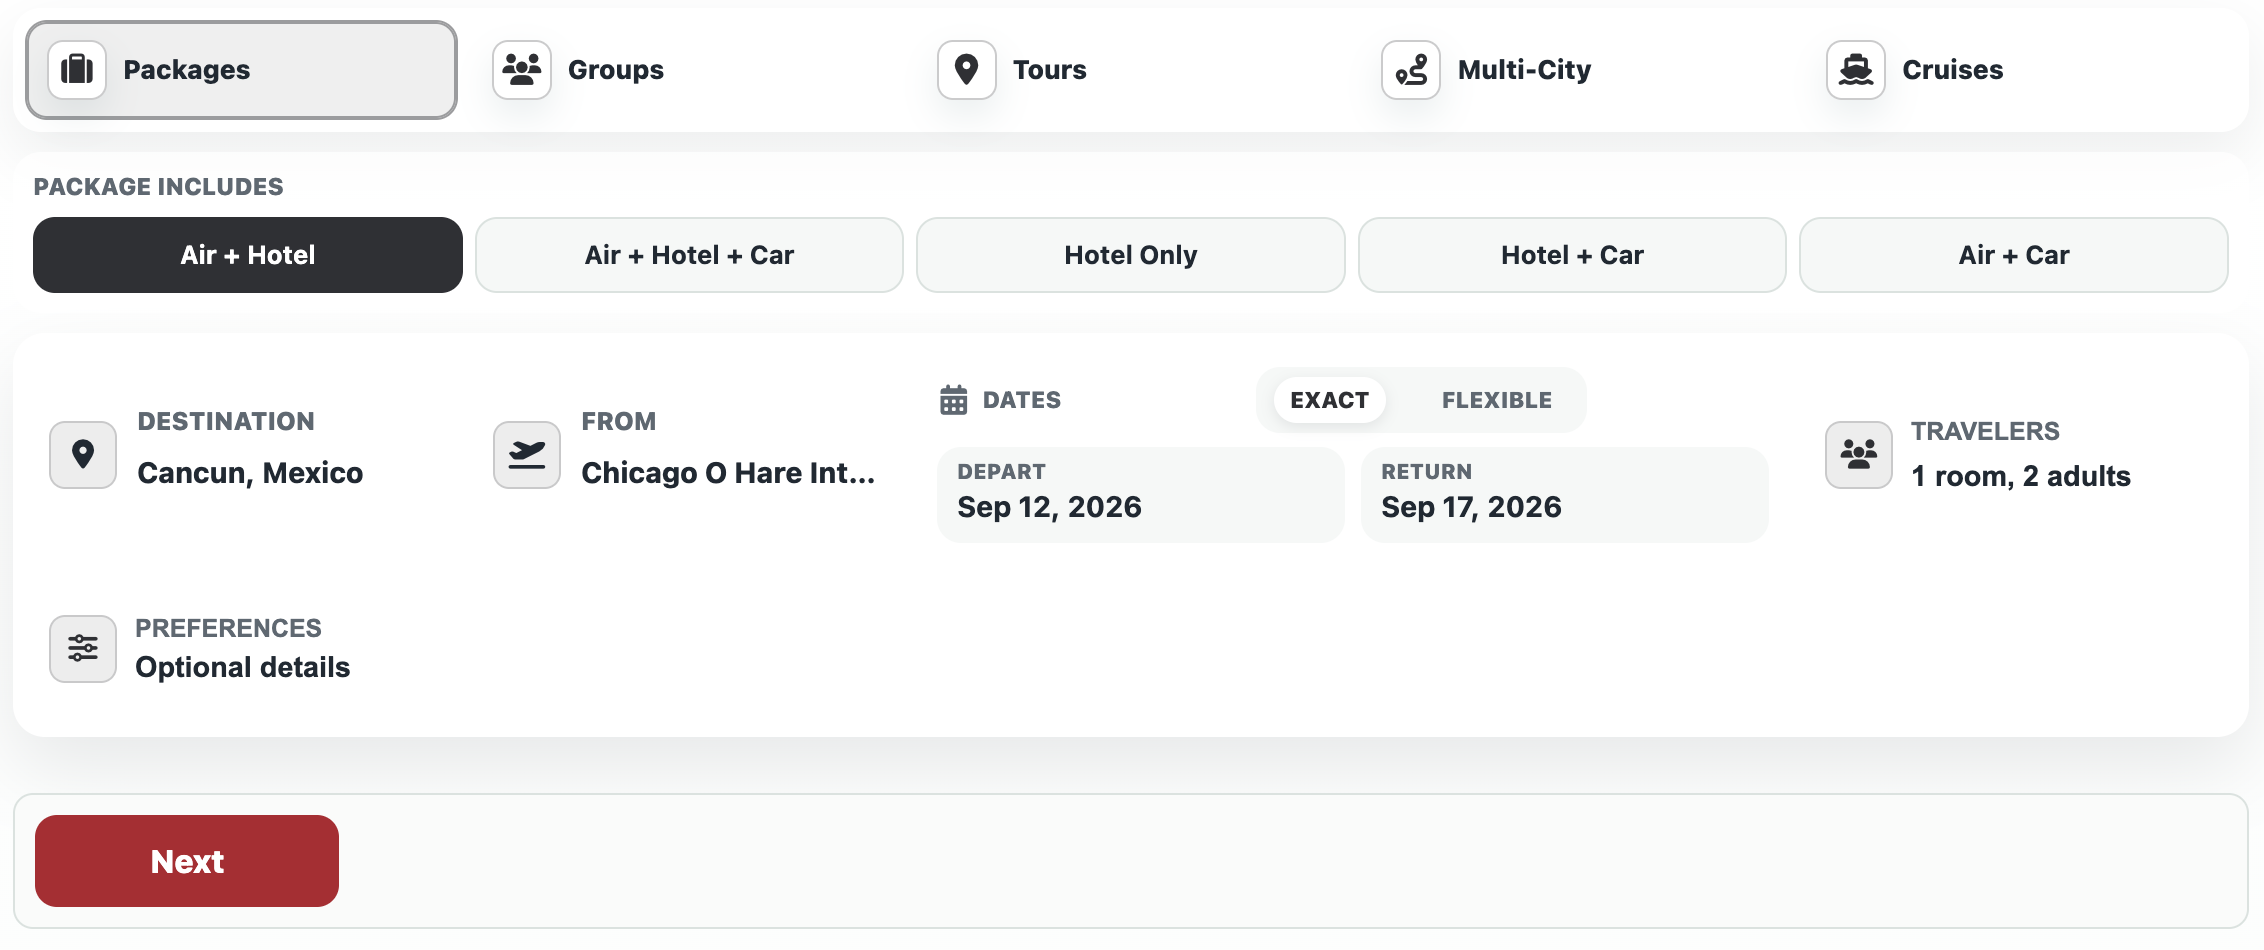Screen dimensions: 2264x950
Task: Go to the Tours tab
Action: [1131, 70]
